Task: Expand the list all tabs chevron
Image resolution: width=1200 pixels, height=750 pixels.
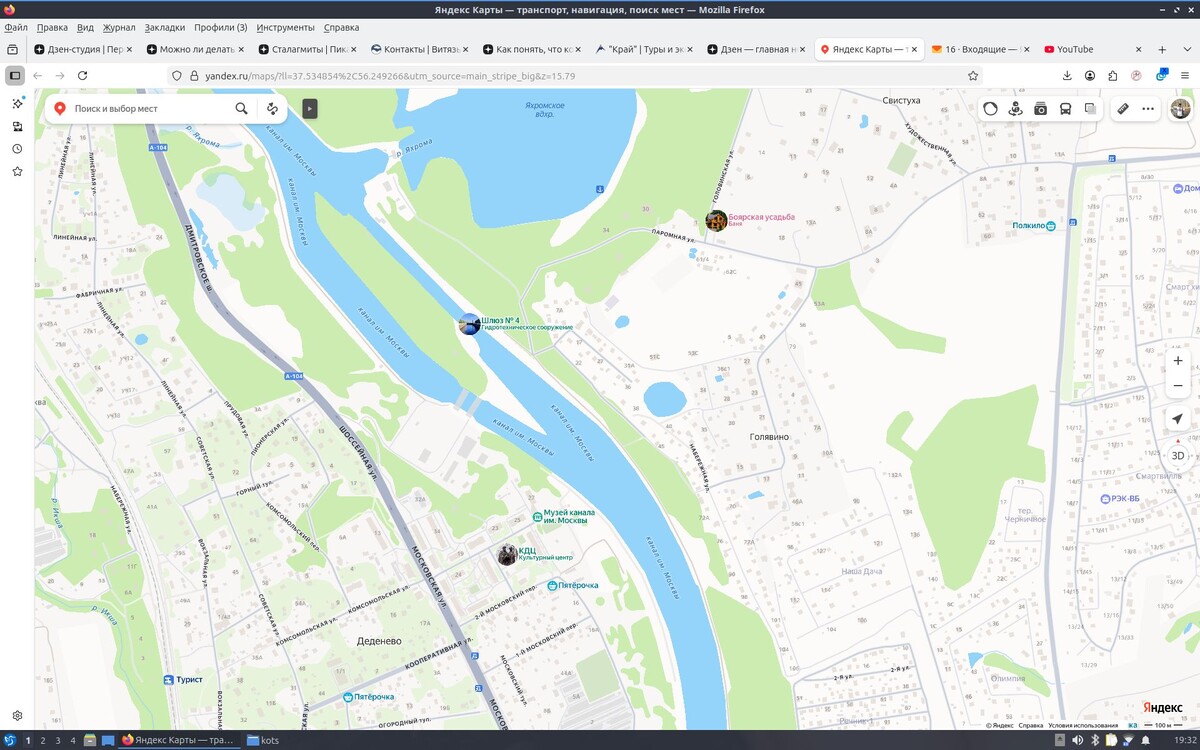Action: (1186, 49)
